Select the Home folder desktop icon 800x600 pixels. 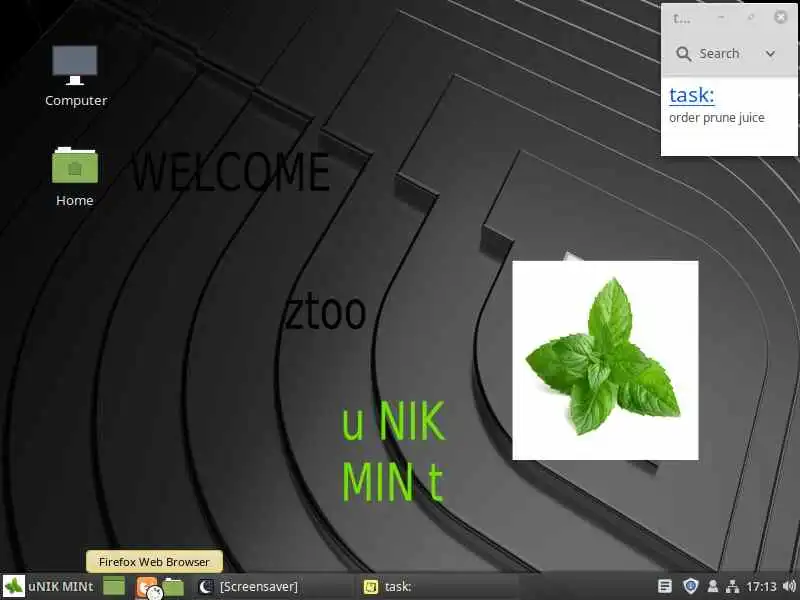pyautogui.click(x=74, y=177)
